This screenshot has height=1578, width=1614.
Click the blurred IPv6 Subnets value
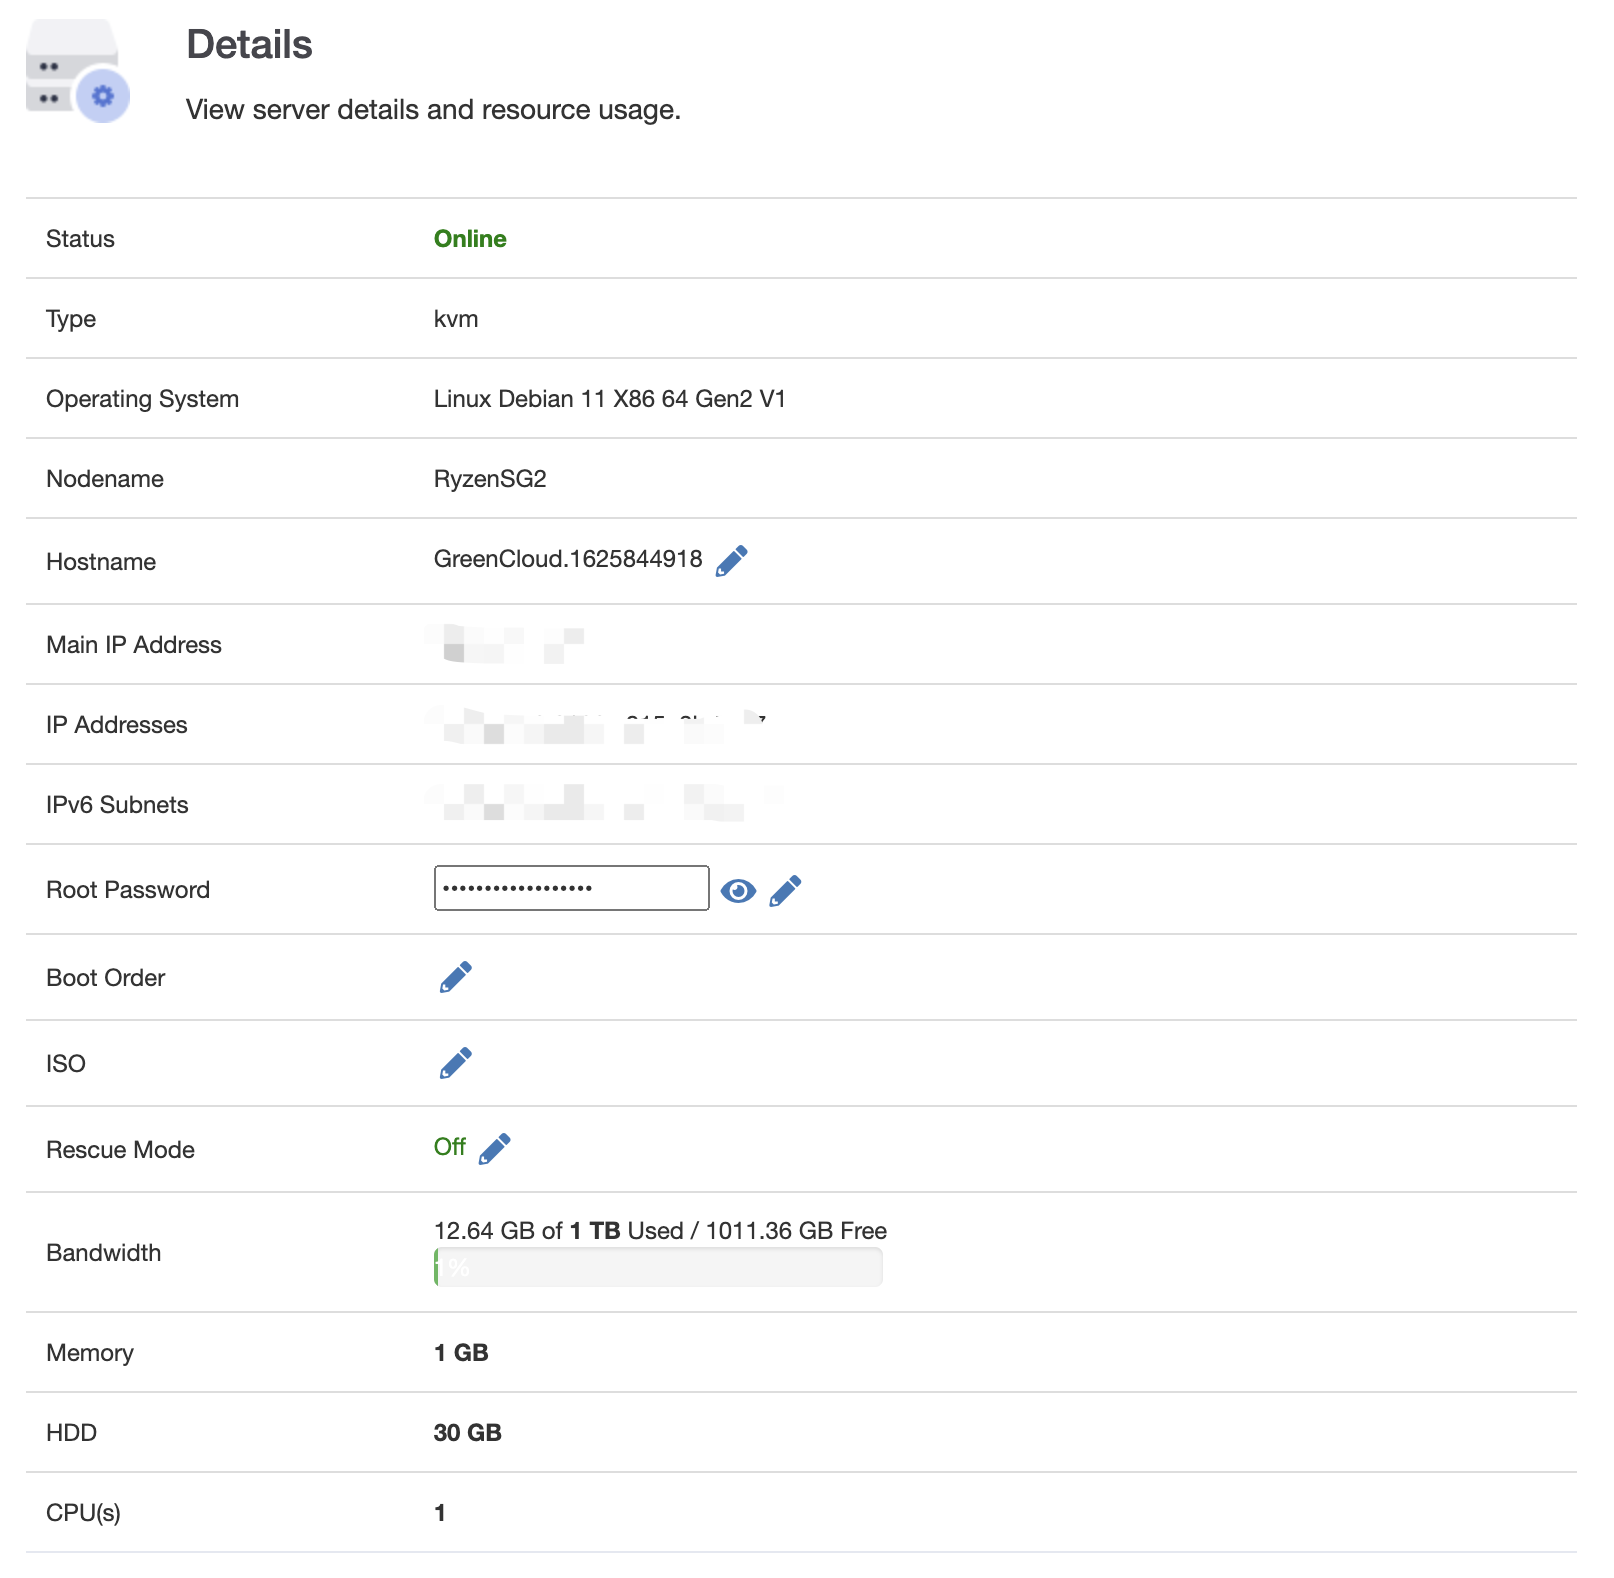tap(598, 803)
